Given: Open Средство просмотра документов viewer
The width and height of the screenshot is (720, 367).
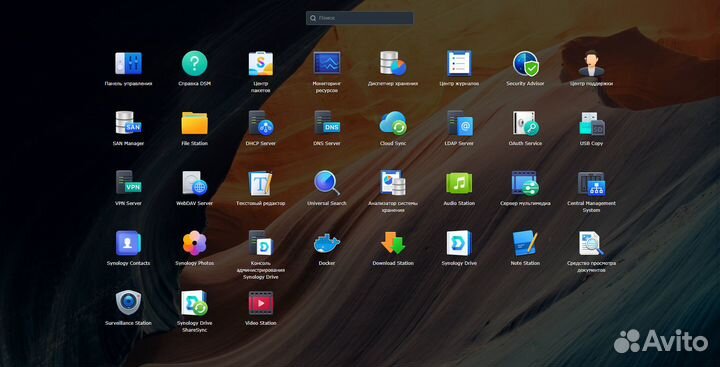Looking at the screenshot, I should (x=591, y=243).
